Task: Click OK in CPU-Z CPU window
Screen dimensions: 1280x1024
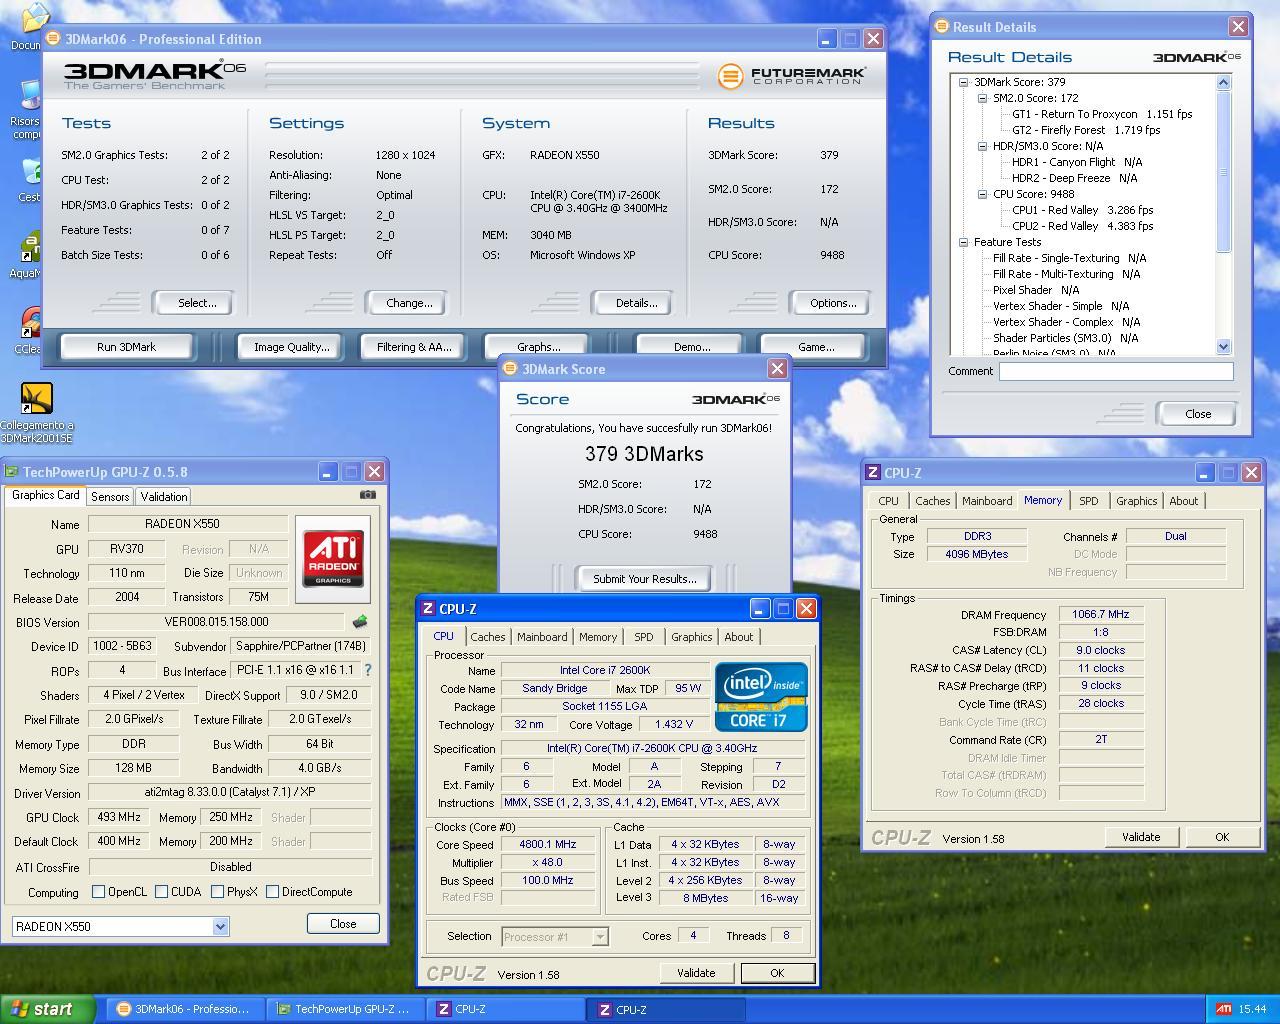Action: point(777,973)
